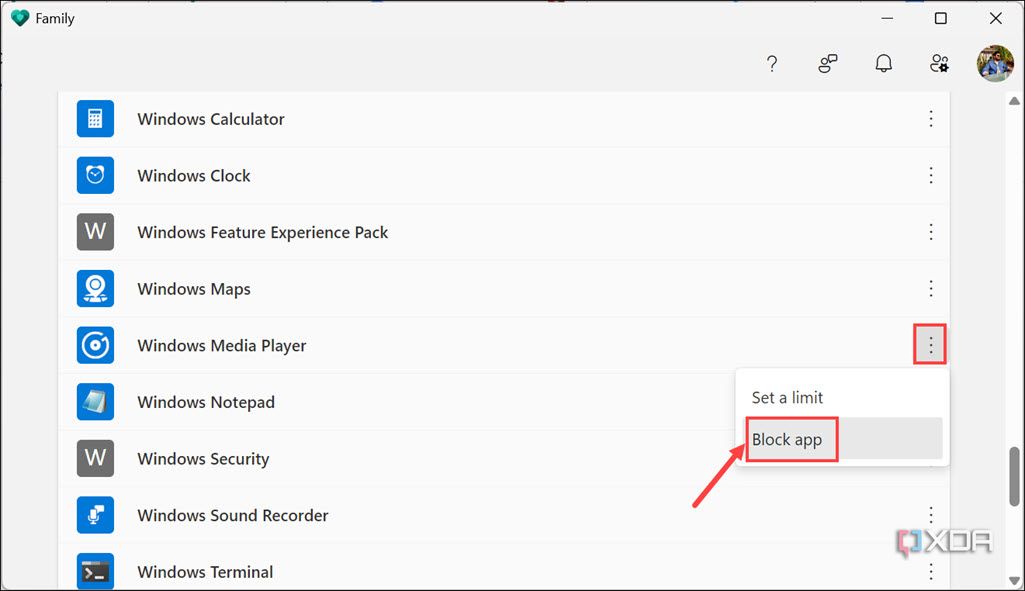Open the Windows Feature Experience Pack entry
This screenshot has width=1025, height=591.
(262, 231)
